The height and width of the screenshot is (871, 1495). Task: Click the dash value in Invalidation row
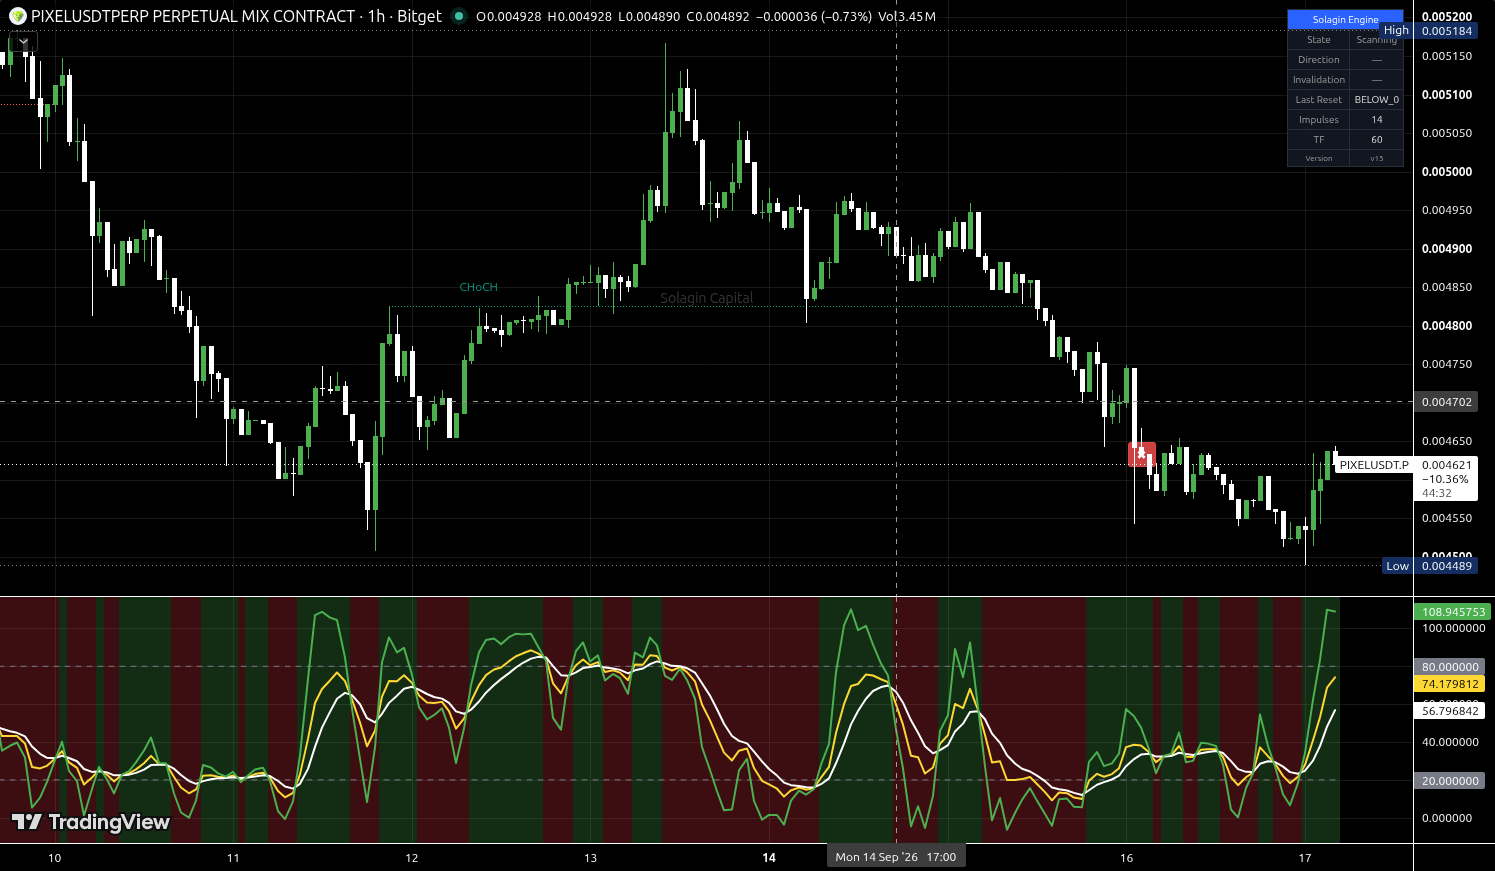coord(1376,80)
